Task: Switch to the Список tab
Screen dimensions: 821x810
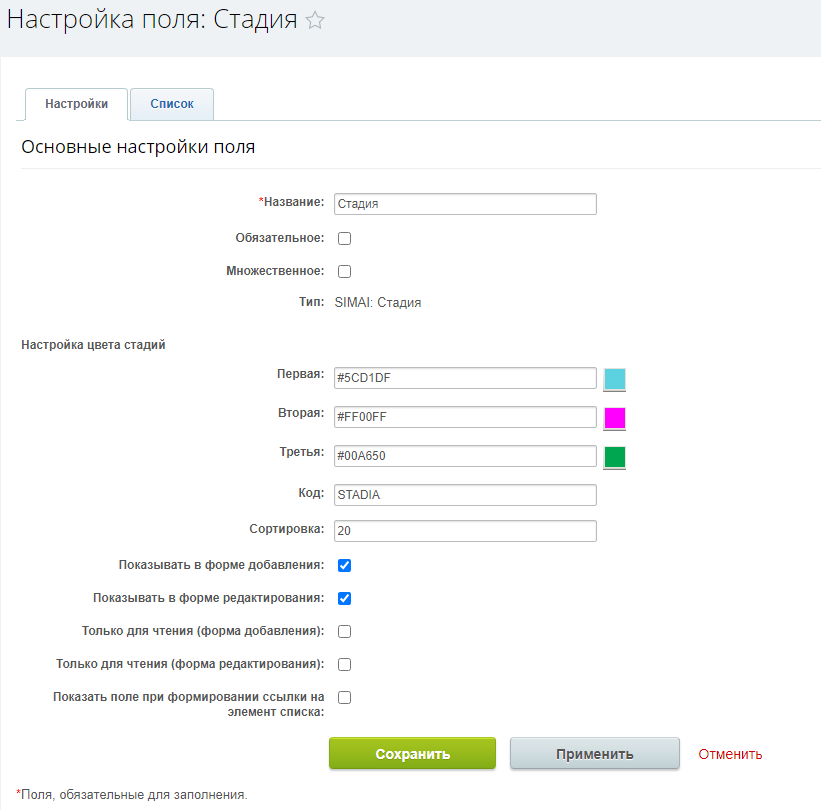Action: point(172,104)
